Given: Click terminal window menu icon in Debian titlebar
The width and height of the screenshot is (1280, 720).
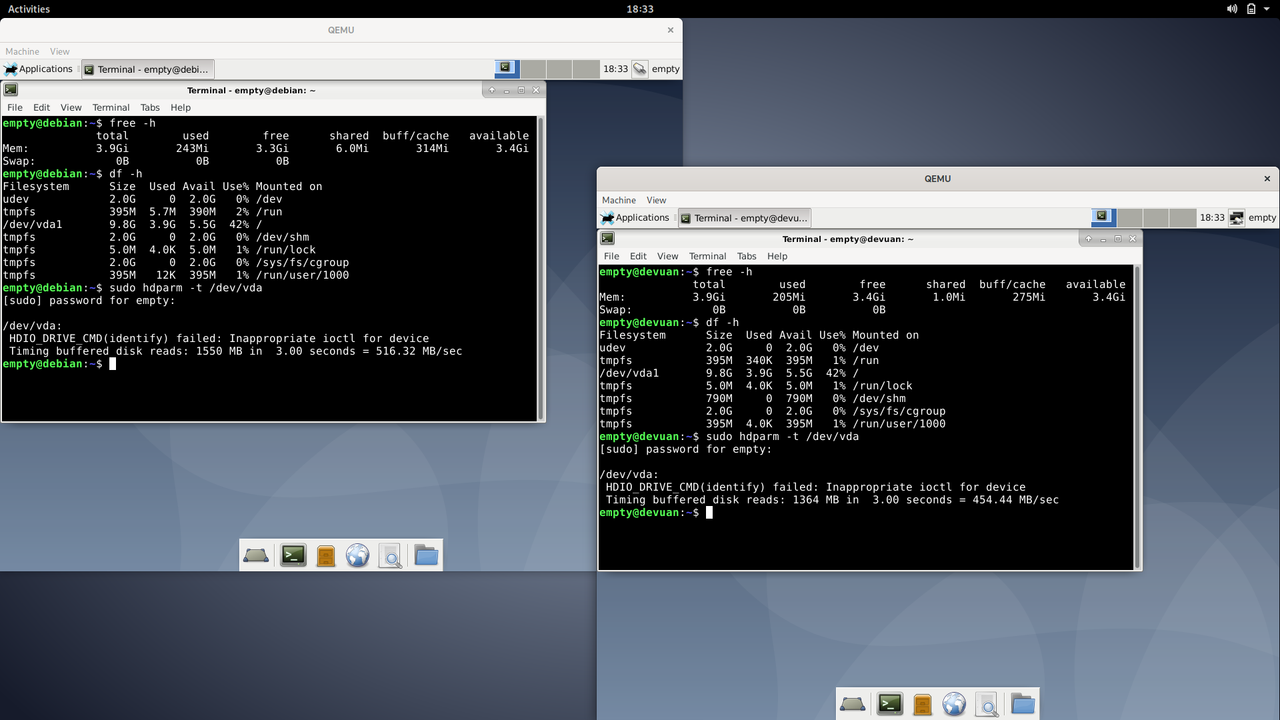Looking at the screenshot, I should [x=11, y=90].
